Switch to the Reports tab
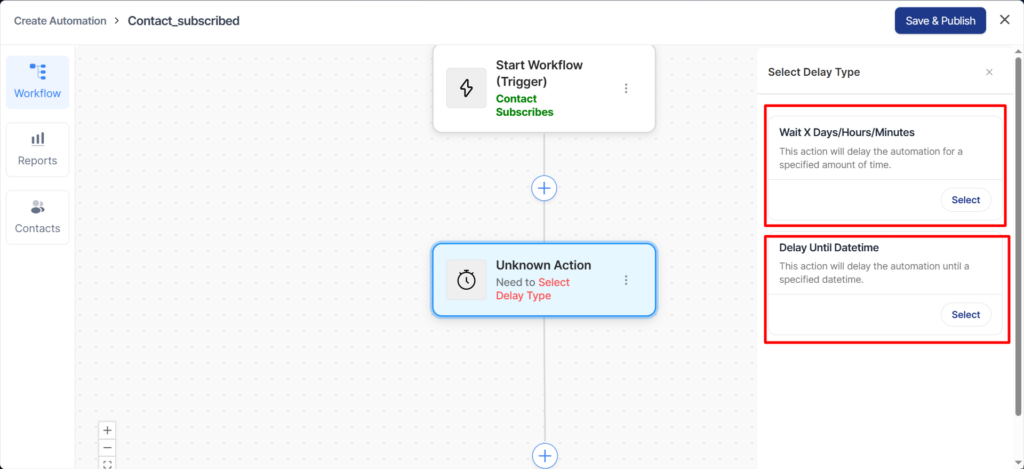This screenshot has height=469, width=1024. click(x=37, y=149)
